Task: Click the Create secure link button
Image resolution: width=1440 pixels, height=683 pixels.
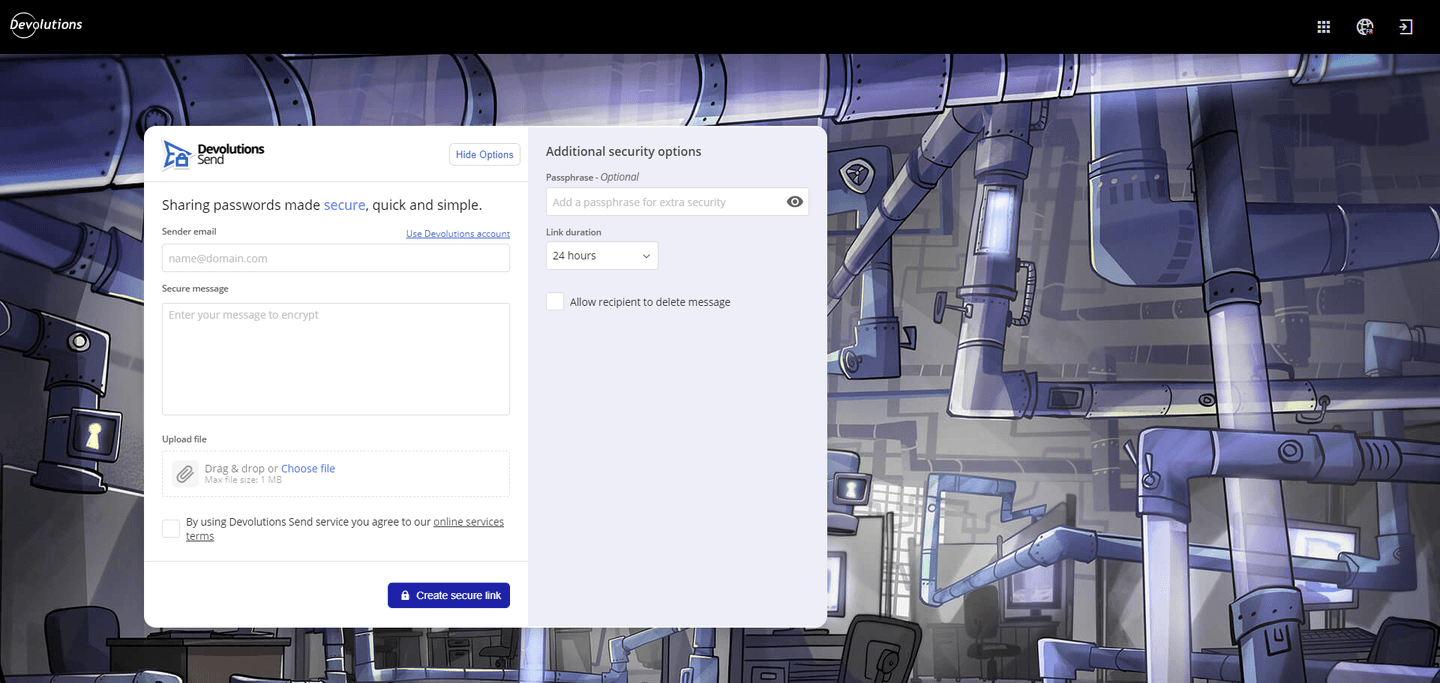Action: point(449,596)
